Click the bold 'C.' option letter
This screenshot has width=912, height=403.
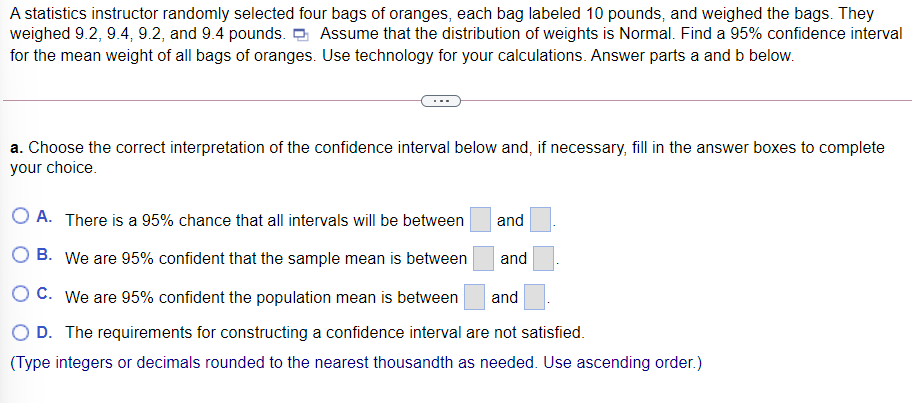(x=45, y=295)
